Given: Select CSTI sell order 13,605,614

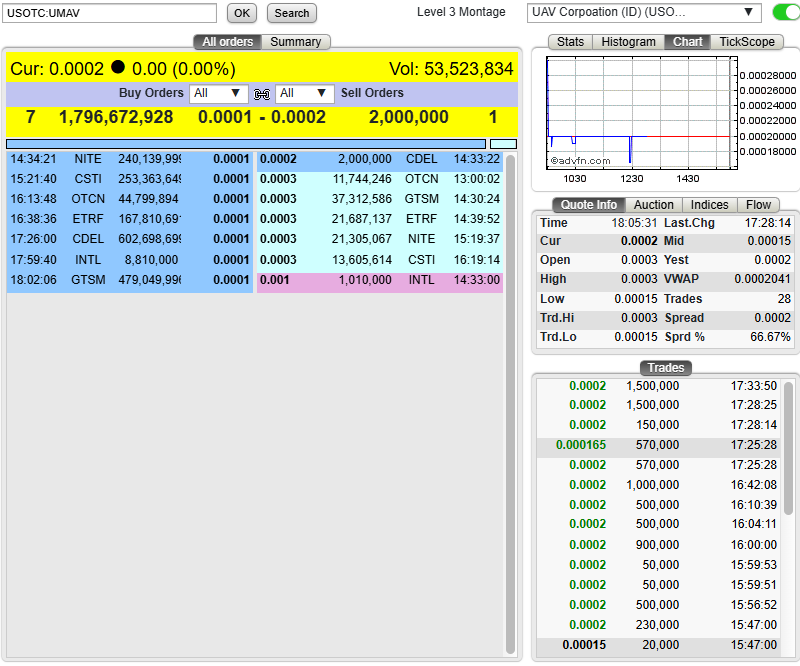Looking at the screenshot, I should coord(380,260).
